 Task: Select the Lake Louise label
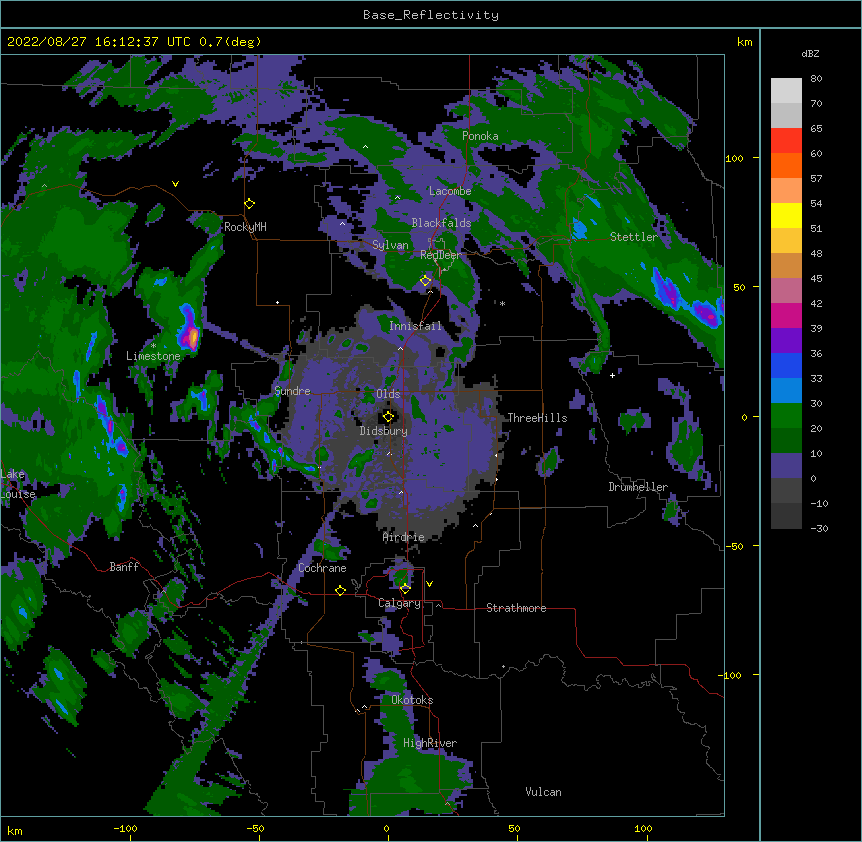coord(18,484)
